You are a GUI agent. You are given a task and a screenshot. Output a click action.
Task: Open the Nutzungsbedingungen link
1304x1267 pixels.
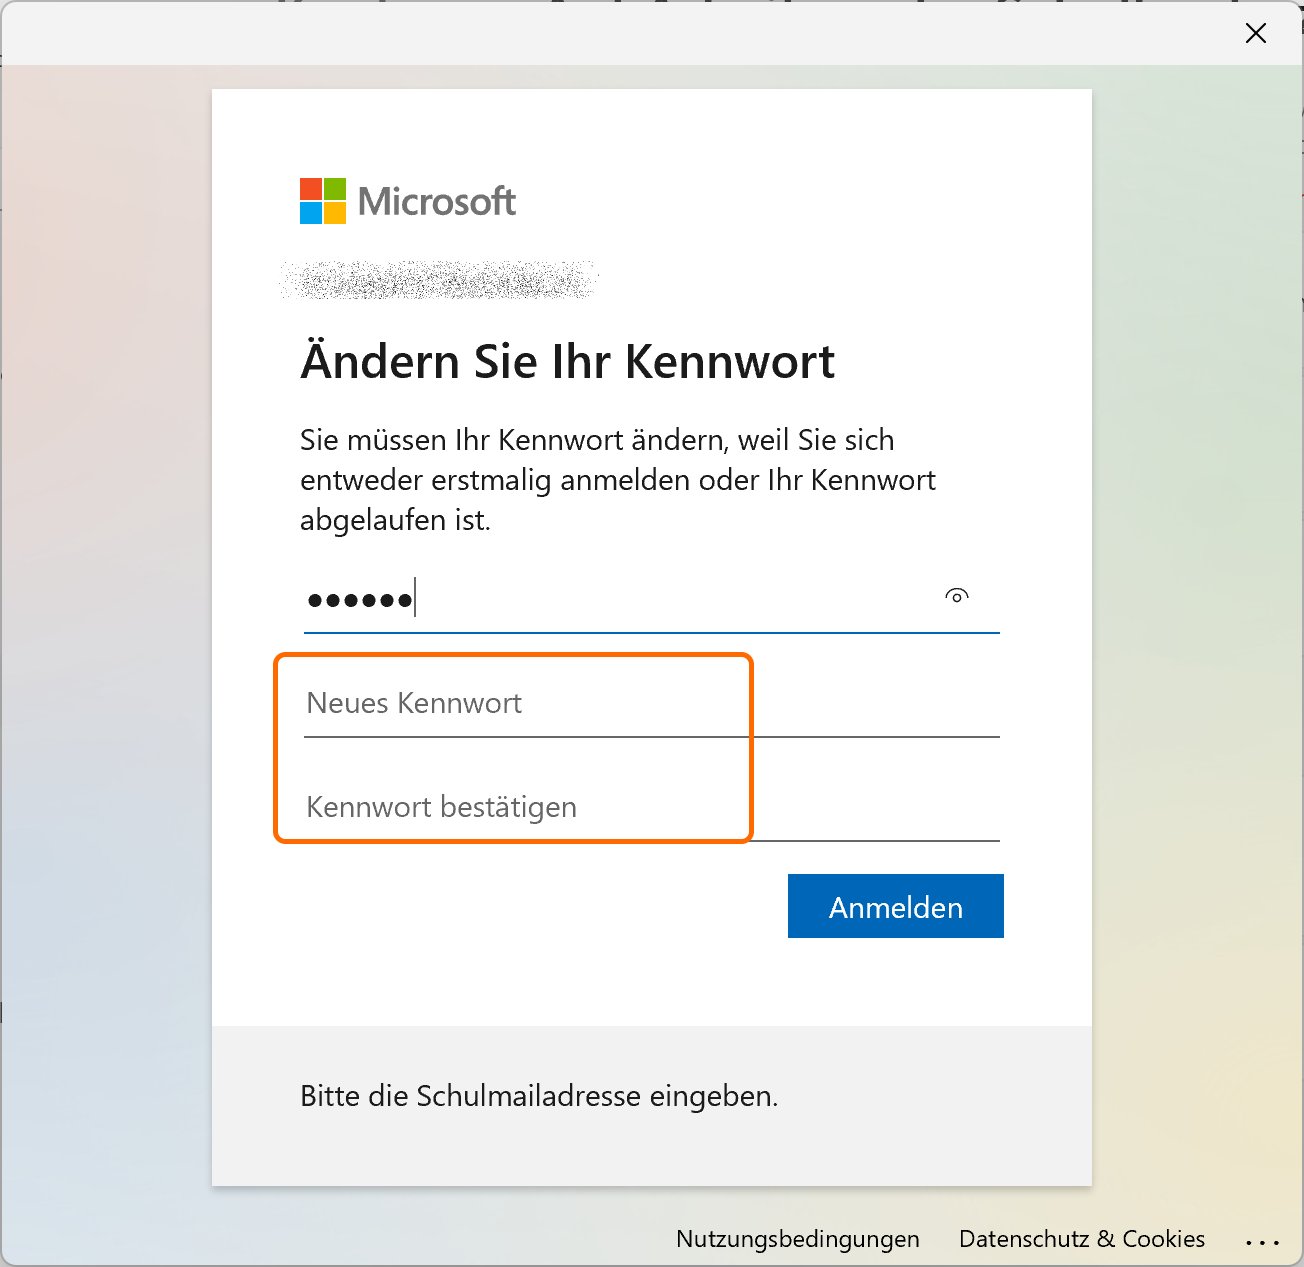click(x=797, y=1239)
